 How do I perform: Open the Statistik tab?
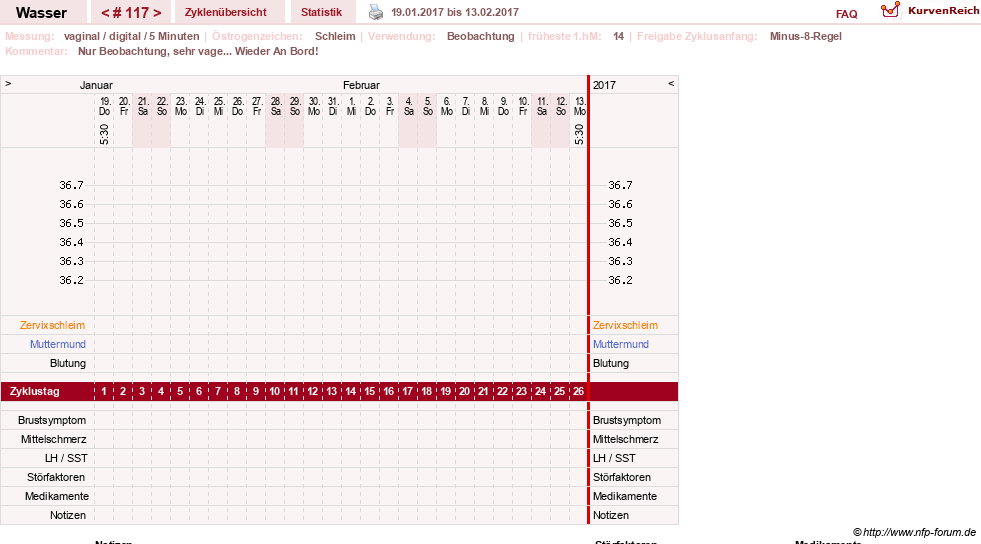pos(322,13)
